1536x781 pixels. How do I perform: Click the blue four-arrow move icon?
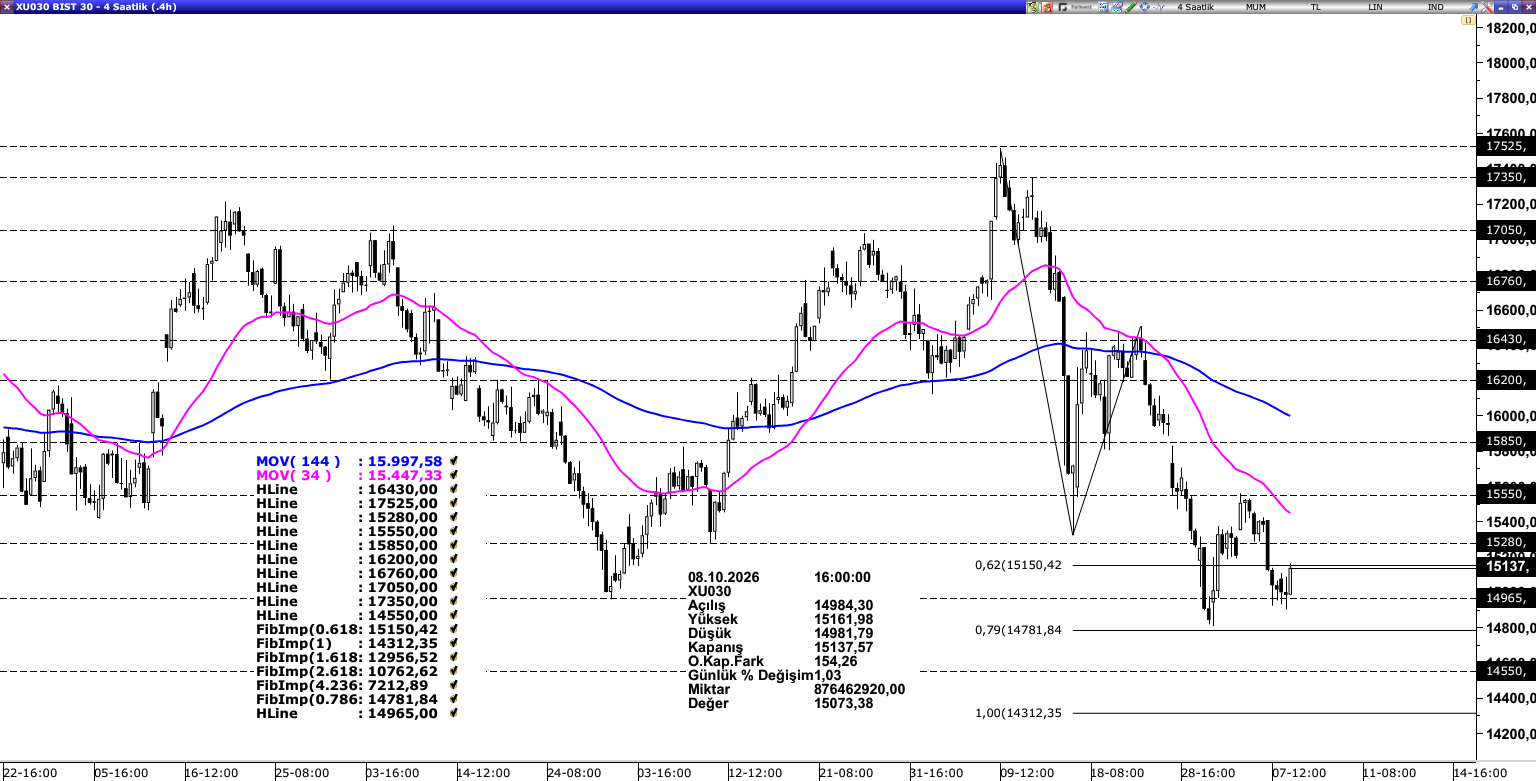[1144, 7]
